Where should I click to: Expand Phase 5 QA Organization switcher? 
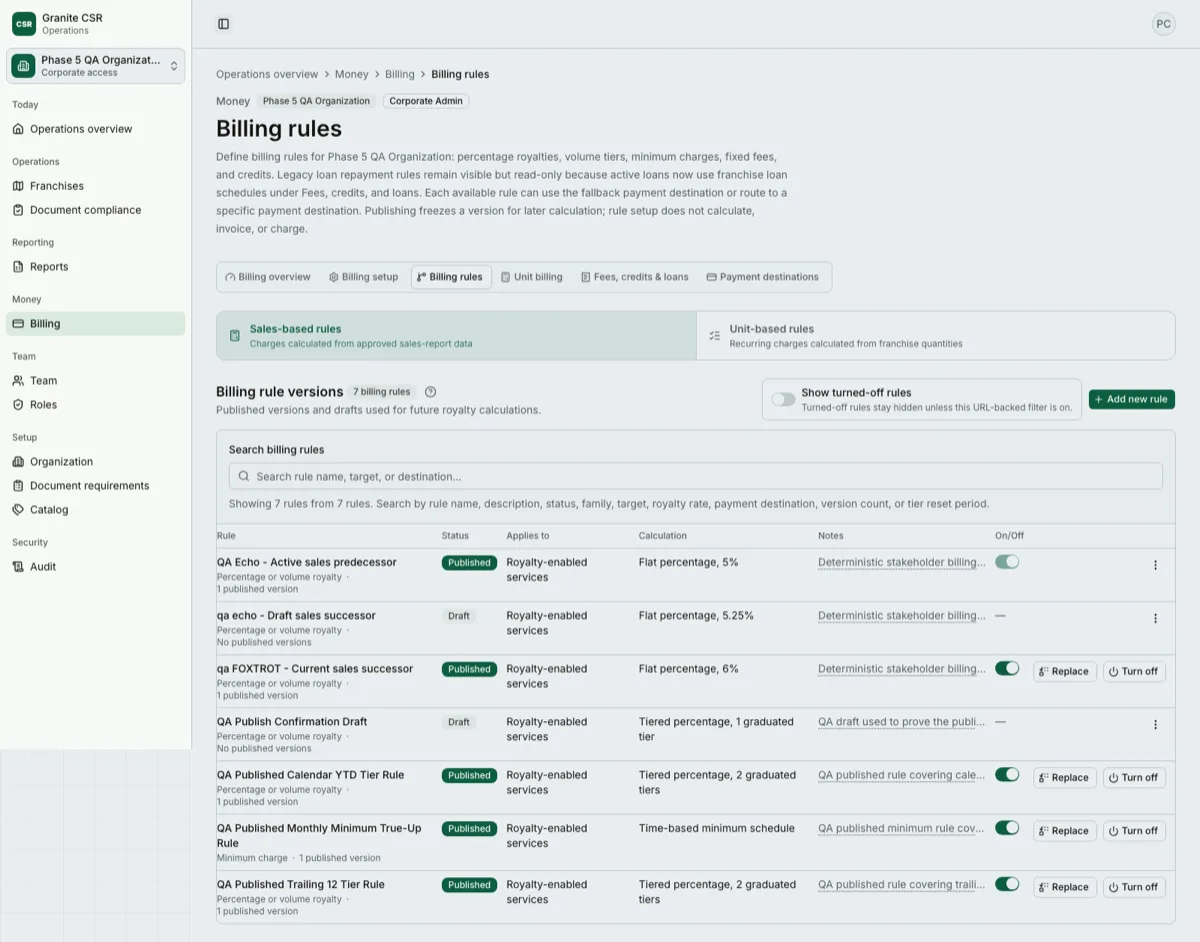[x=96, y=66]
